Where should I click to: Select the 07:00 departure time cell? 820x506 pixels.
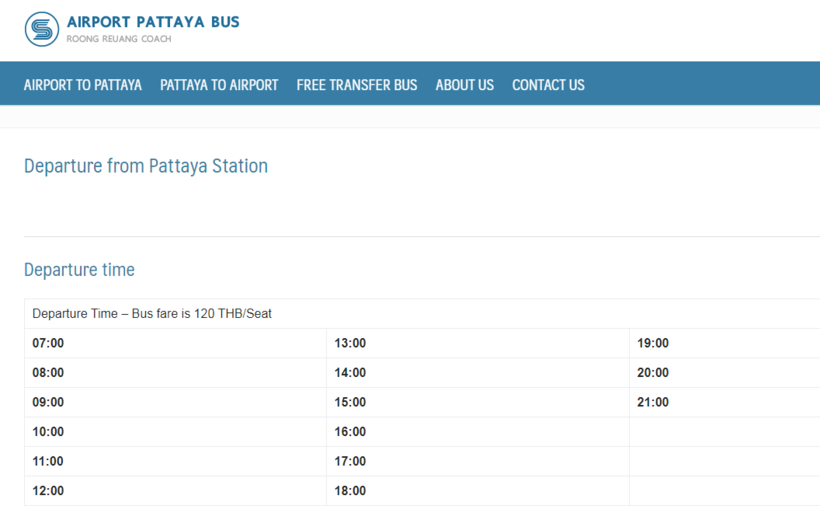pos(48,343)
